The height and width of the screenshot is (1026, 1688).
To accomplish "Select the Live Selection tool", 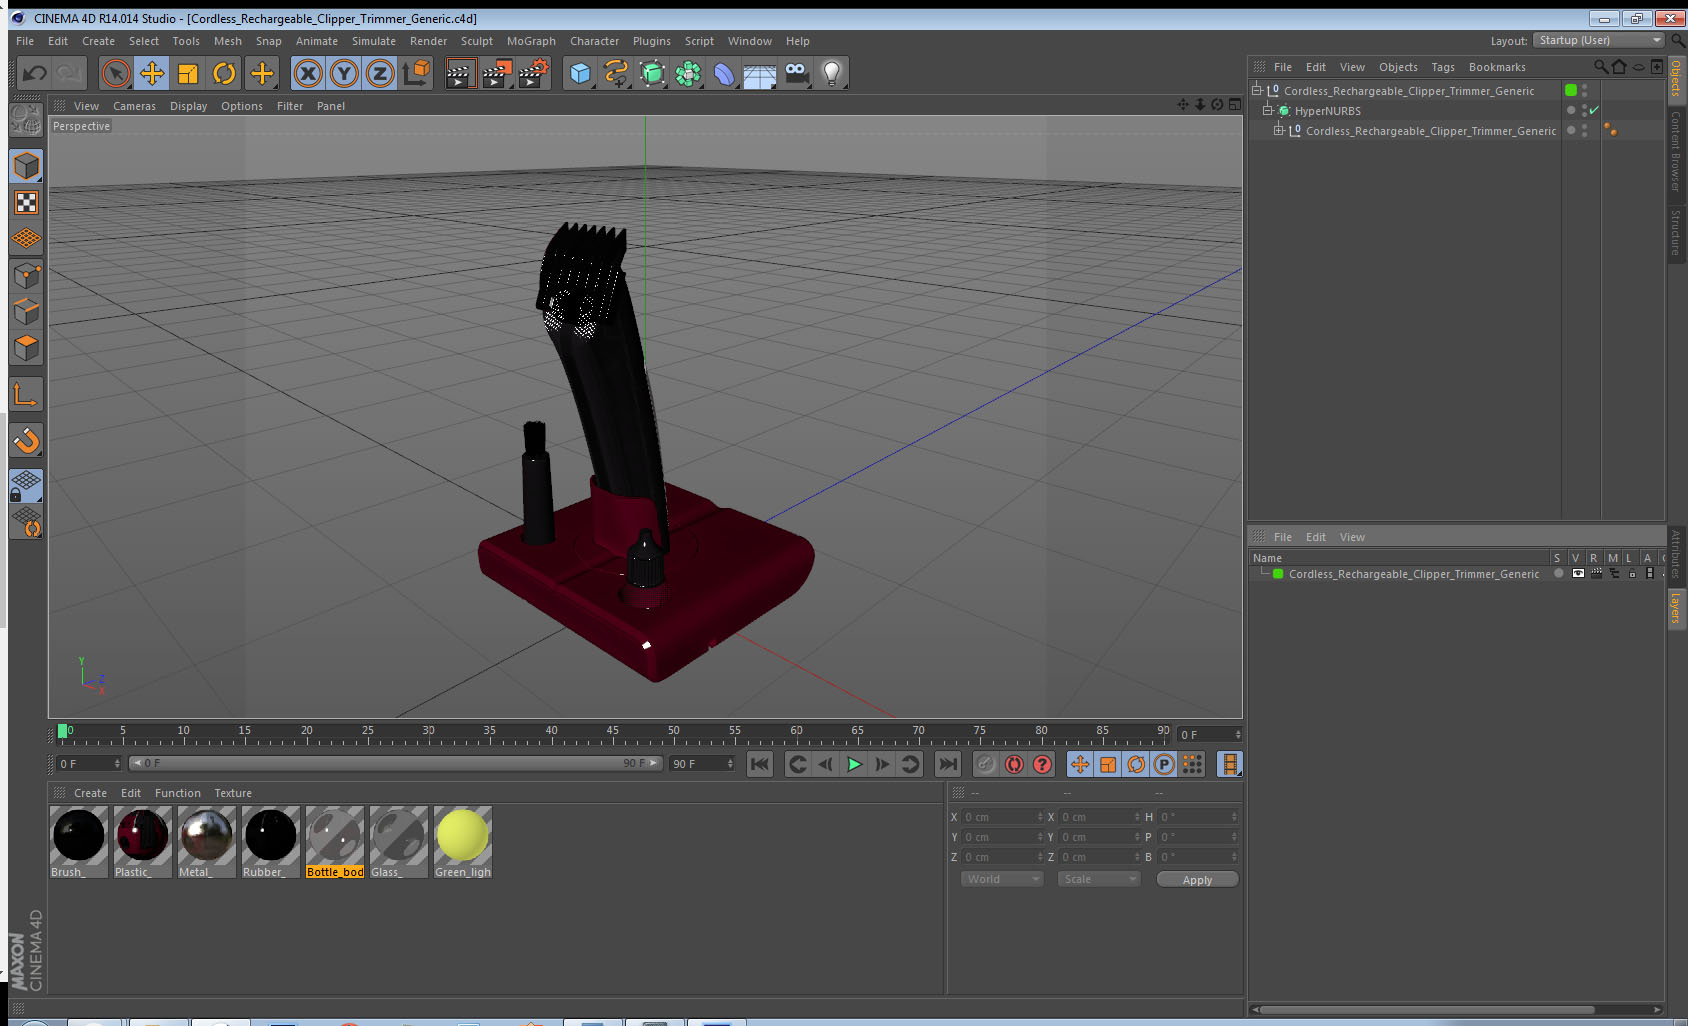I will (x=116, y=73).
